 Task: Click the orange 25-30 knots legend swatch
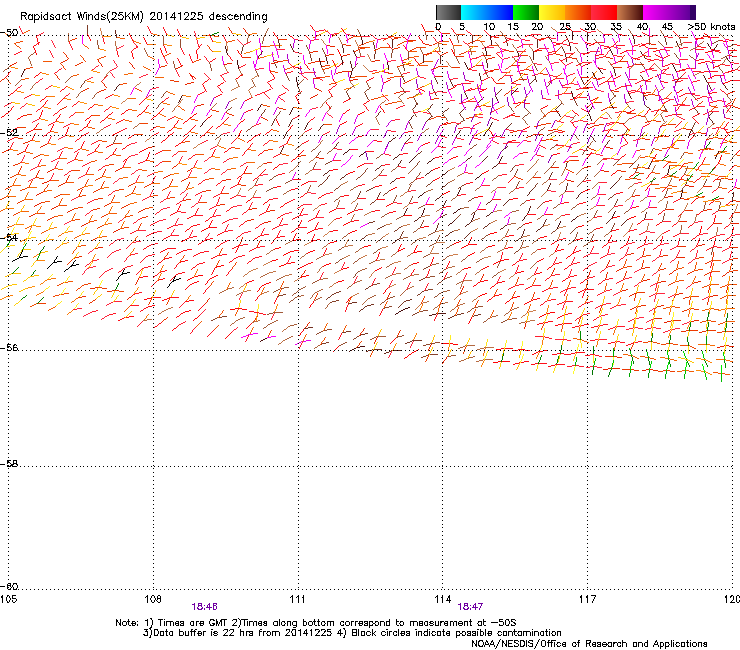coord(578,12)
